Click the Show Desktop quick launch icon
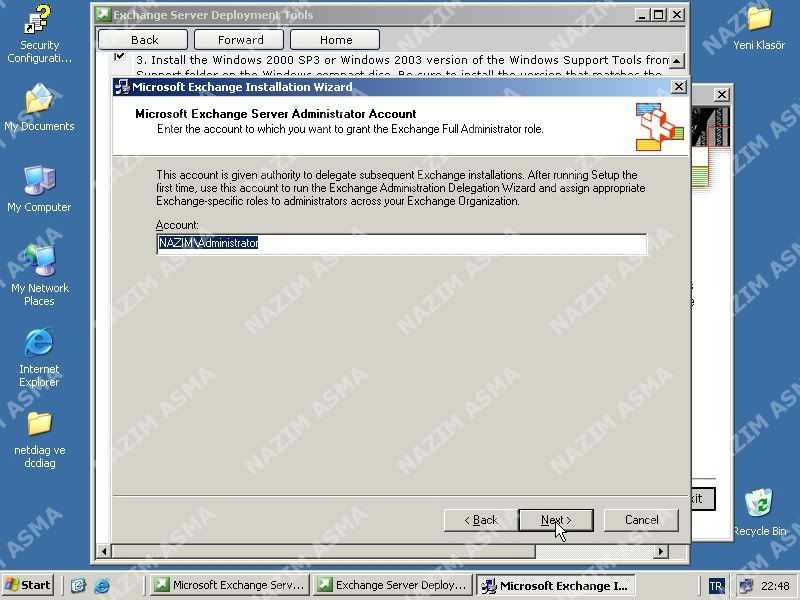Screen dimensions: 800x600 [78, 585]
